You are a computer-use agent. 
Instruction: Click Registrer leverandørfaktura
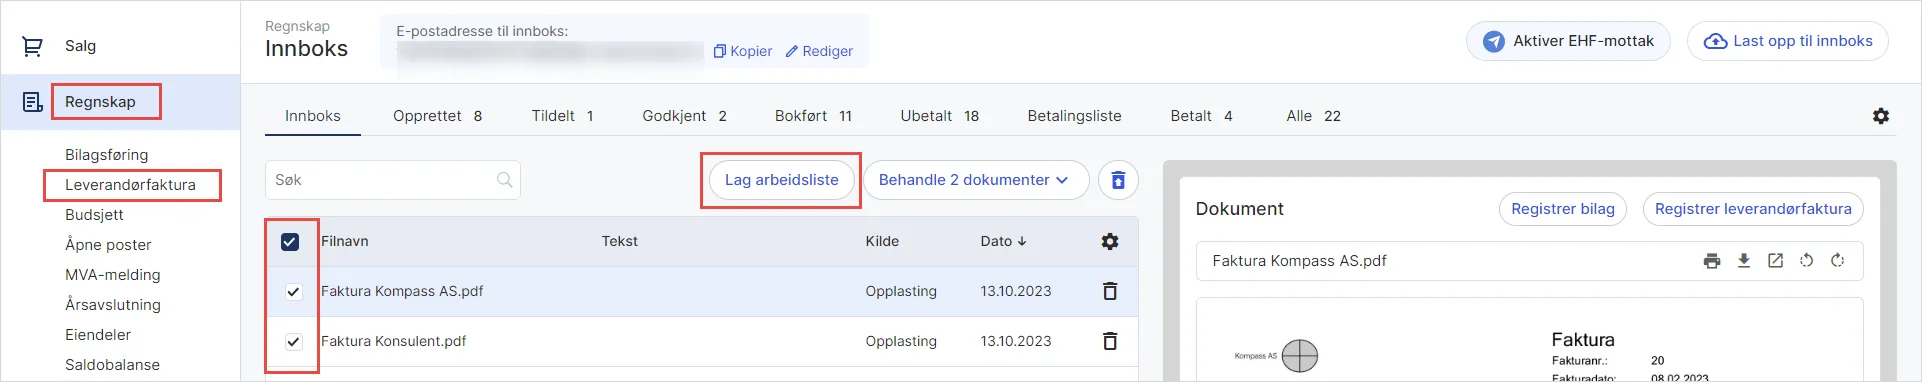[1753, 209]
